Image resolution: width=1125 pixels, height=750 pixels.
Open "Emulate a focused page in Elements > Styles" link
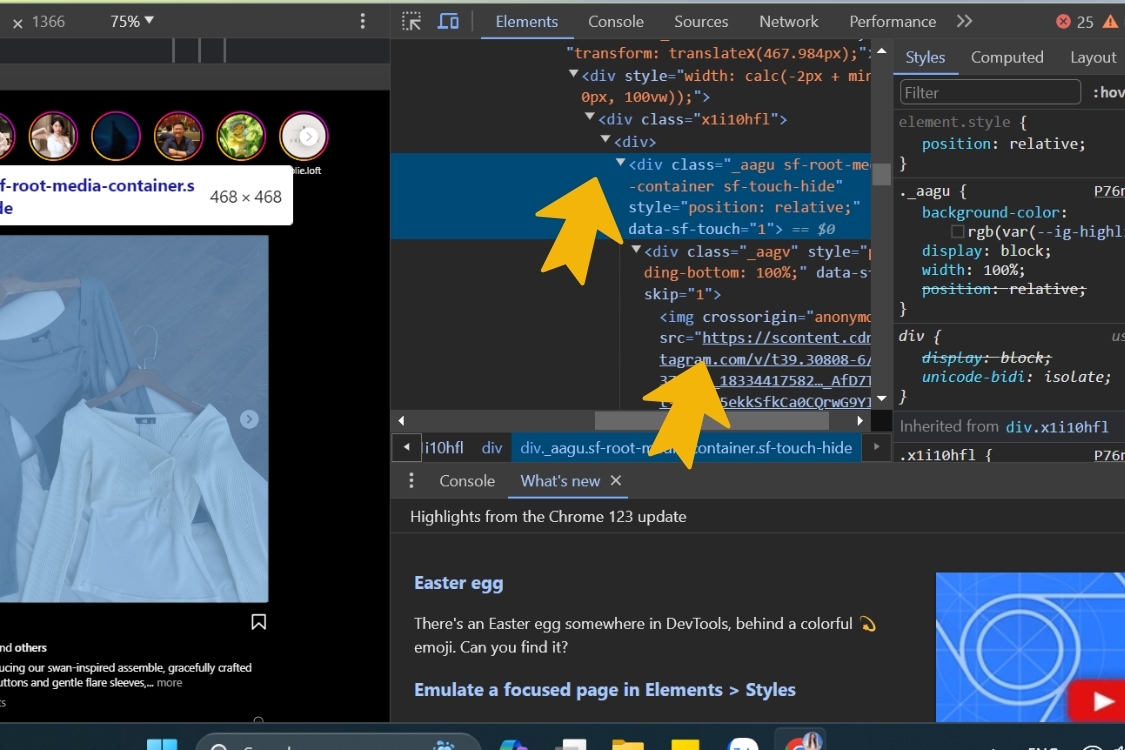tap(605, 690)
